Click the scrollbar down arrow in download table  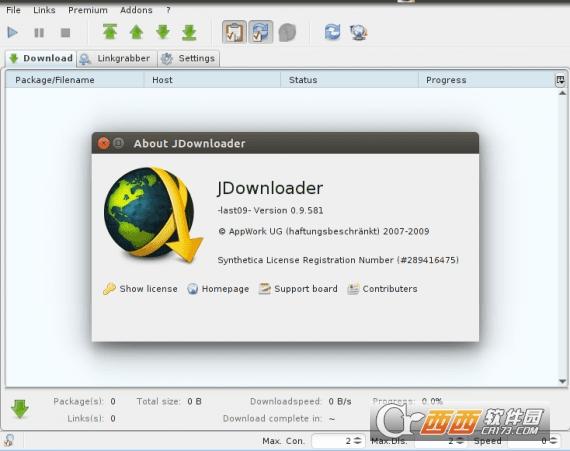tap(562, 381)
